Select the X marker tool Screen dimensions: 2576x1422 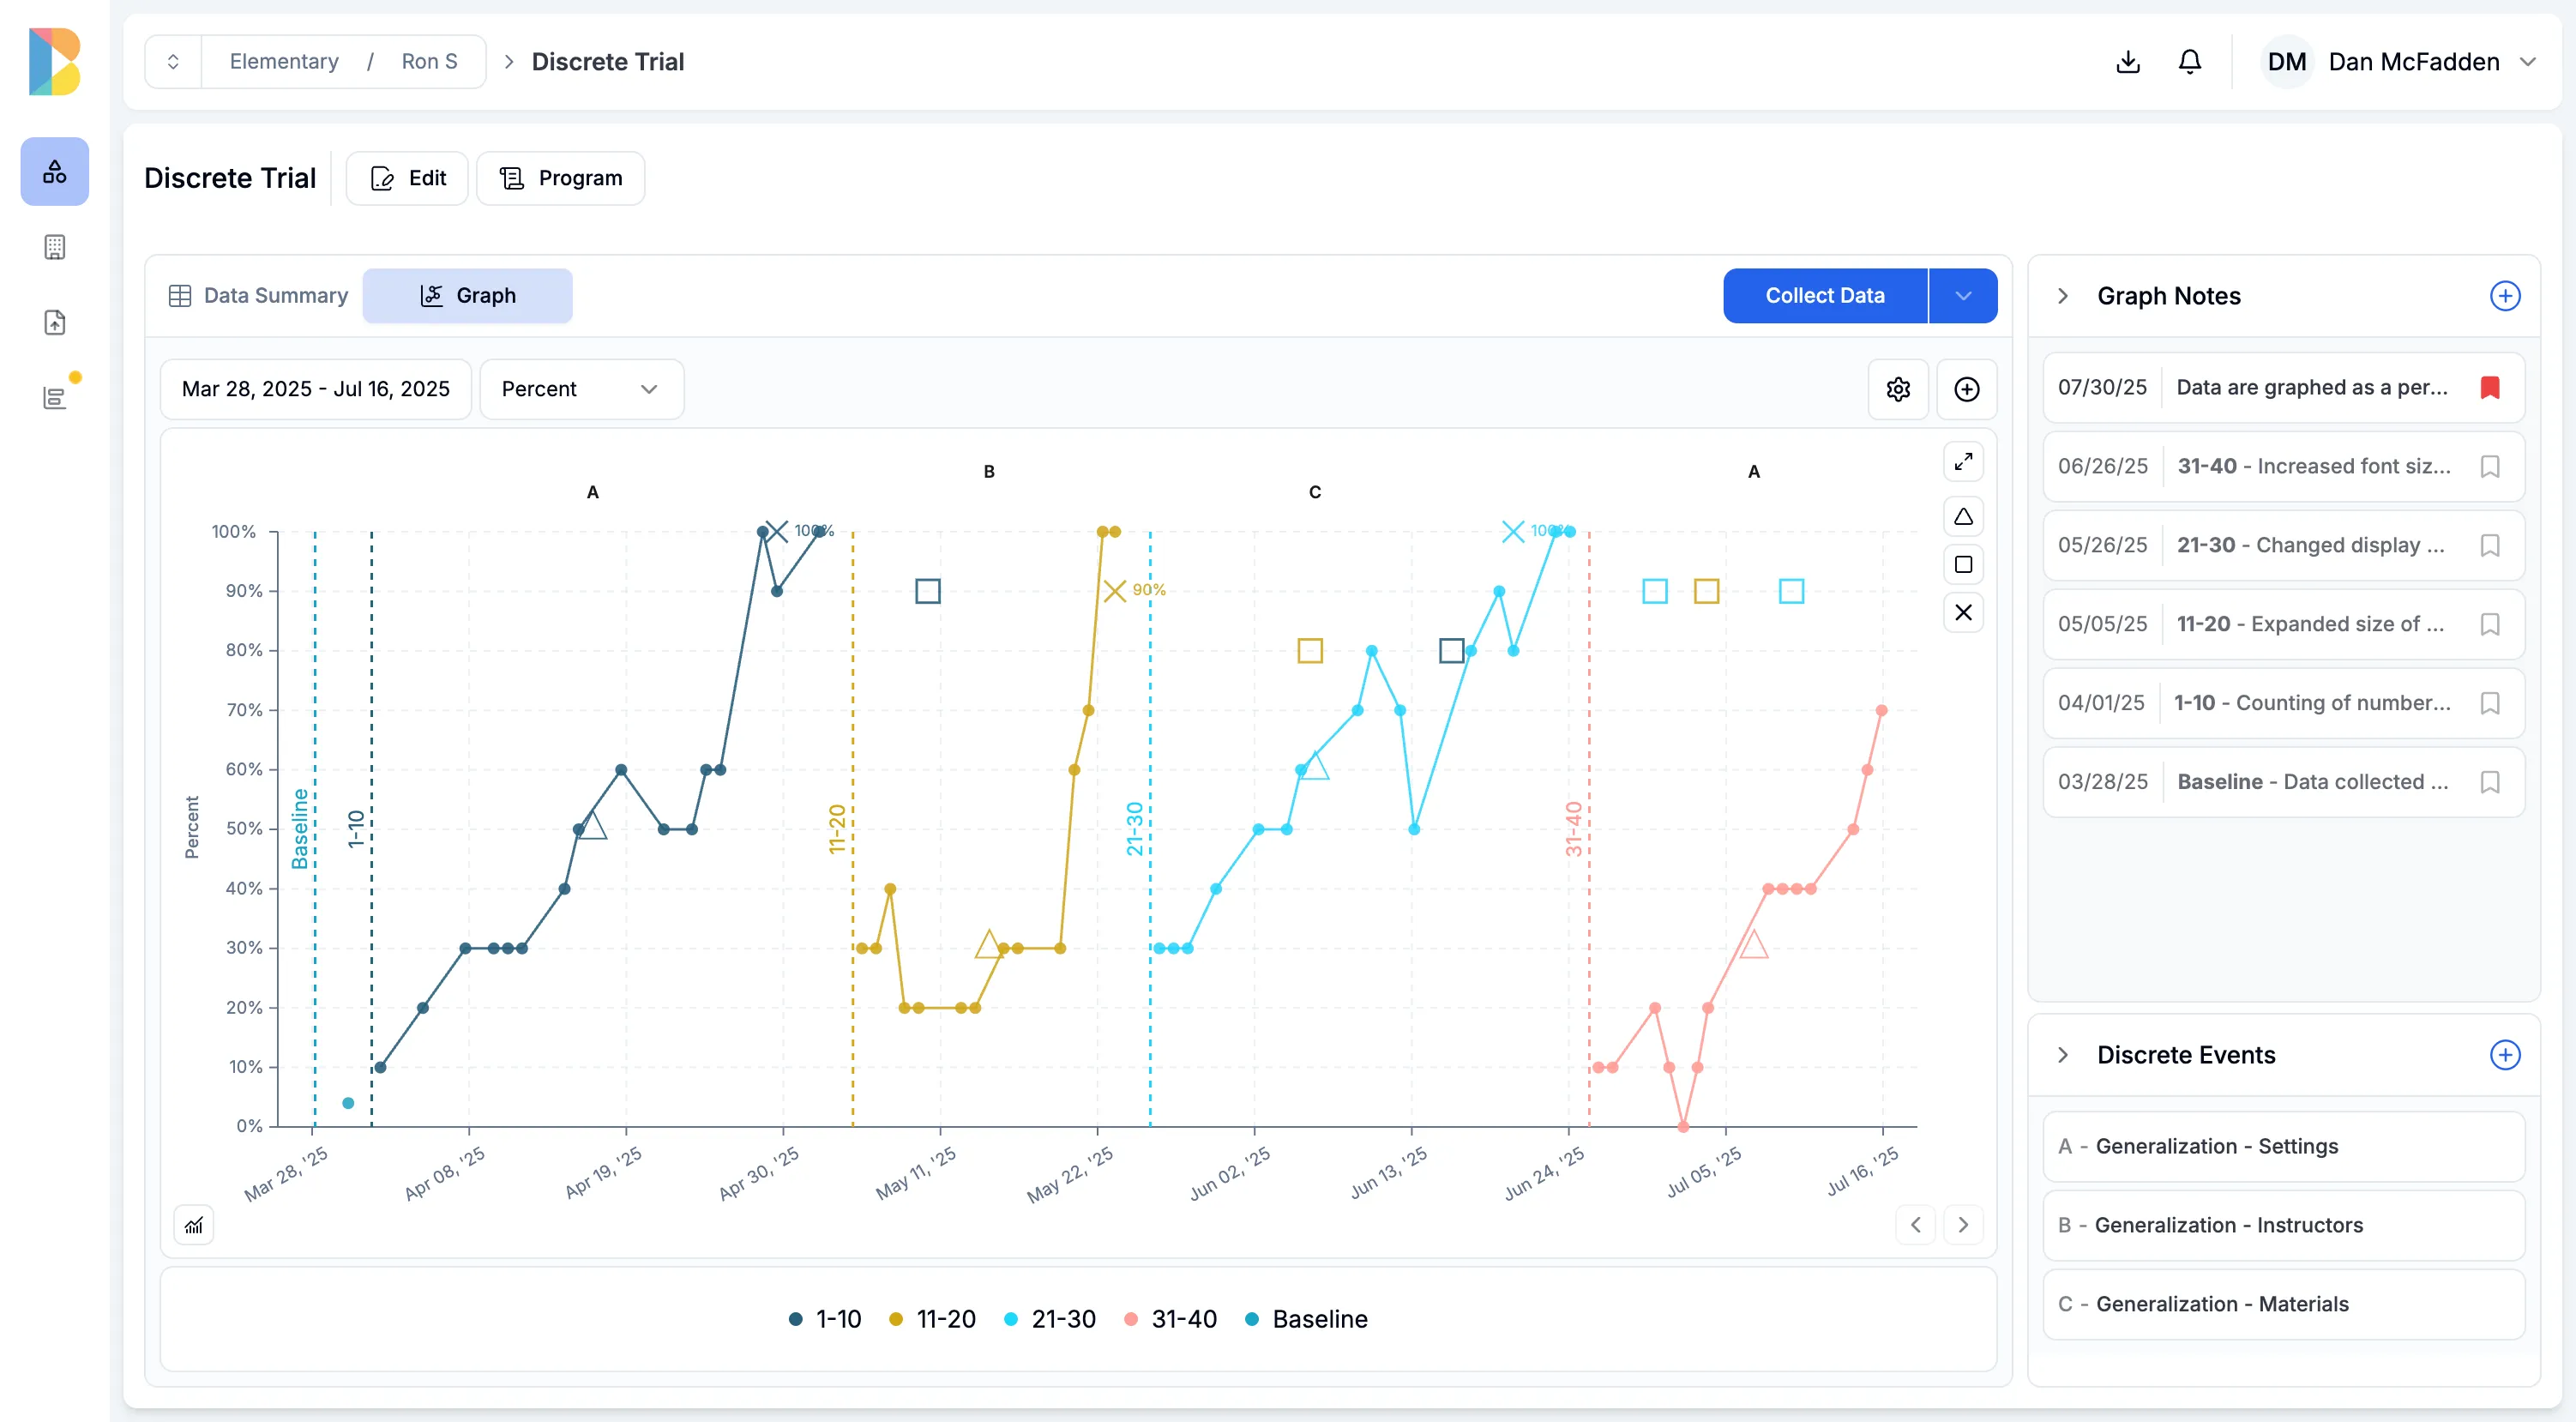click(x=1964, y=613)
